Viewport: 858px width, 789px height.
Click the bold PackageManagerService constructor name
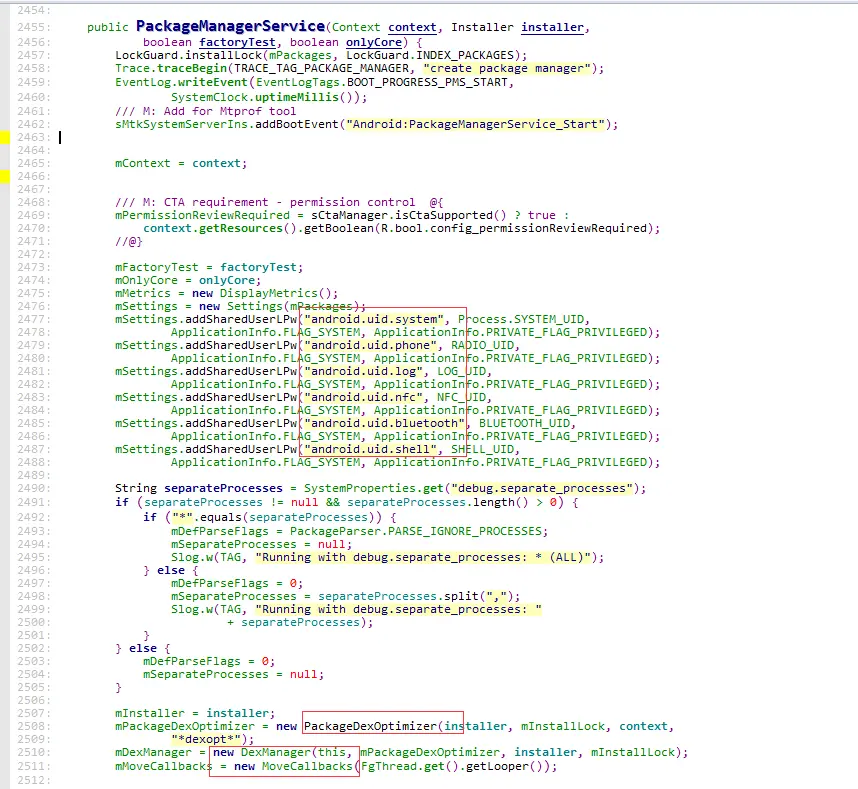[x=230, y=26]
